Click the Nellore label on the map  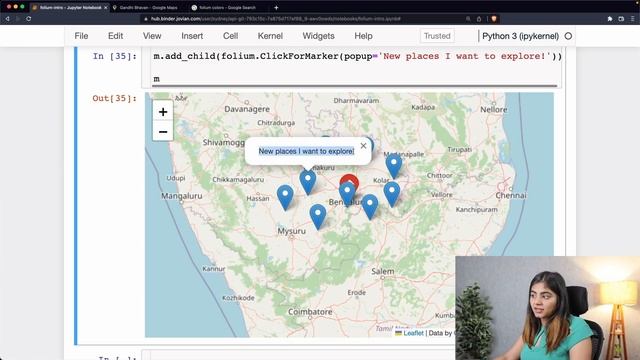click(494, 109)
